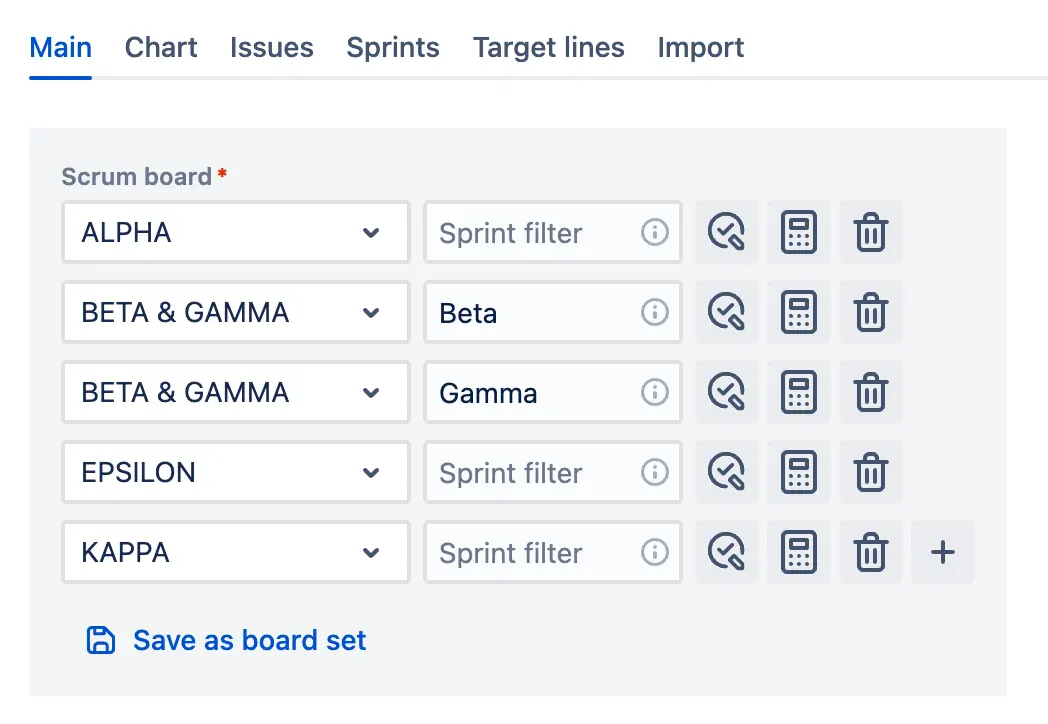Open calculator icon on Beta row

tap(799, 312)
